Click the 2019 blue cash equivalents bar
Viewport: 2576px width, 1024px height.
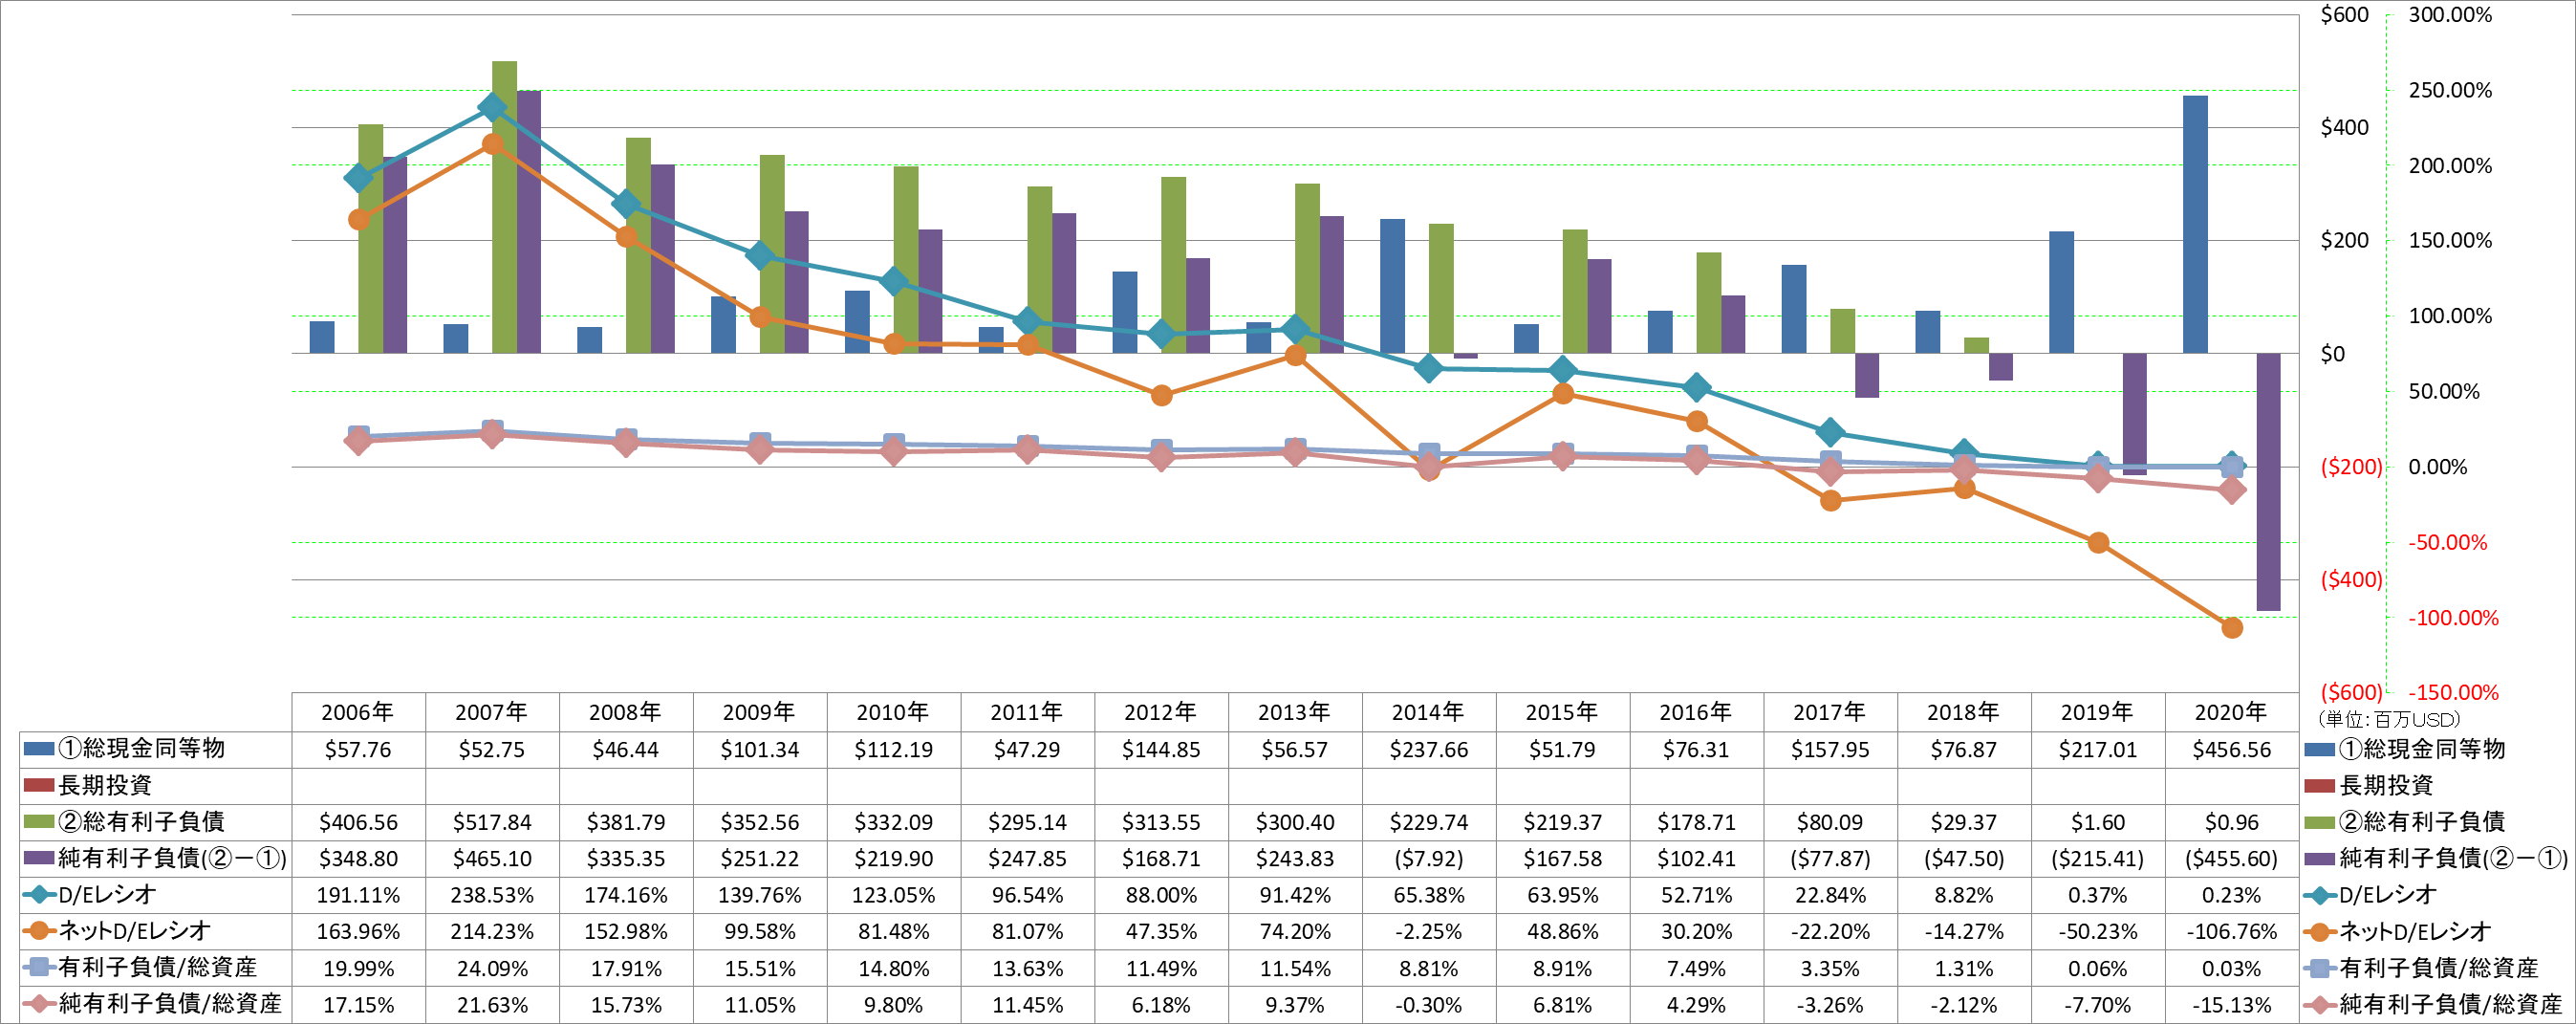click(2061, 292)
